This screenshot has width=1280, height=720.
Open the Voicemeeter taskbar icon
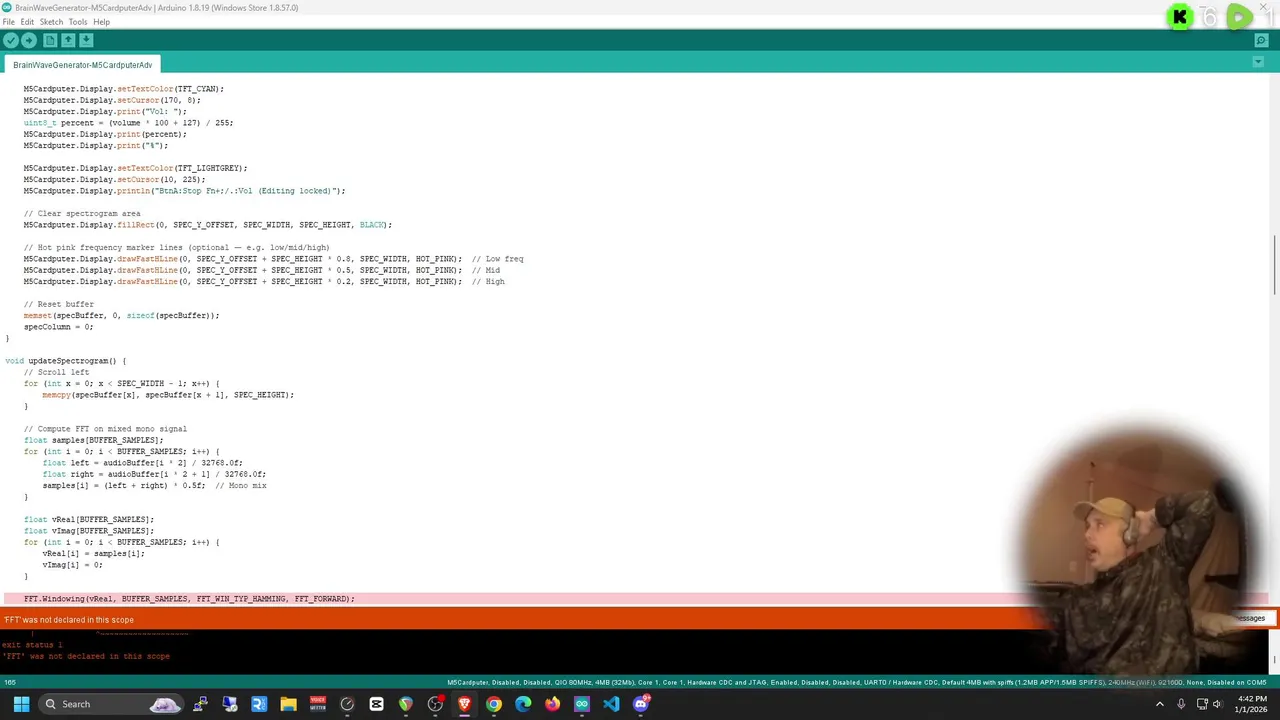click(x=318, y=704)
